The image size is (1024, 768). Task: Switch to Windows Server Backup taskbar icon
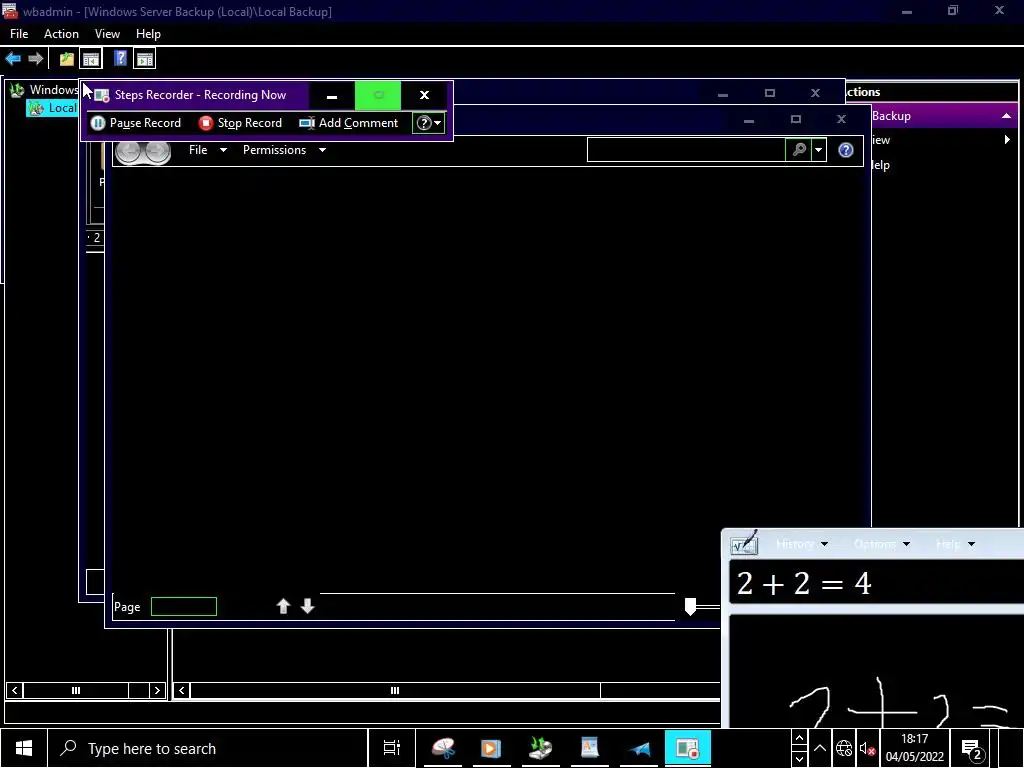[x=540, y=748]
